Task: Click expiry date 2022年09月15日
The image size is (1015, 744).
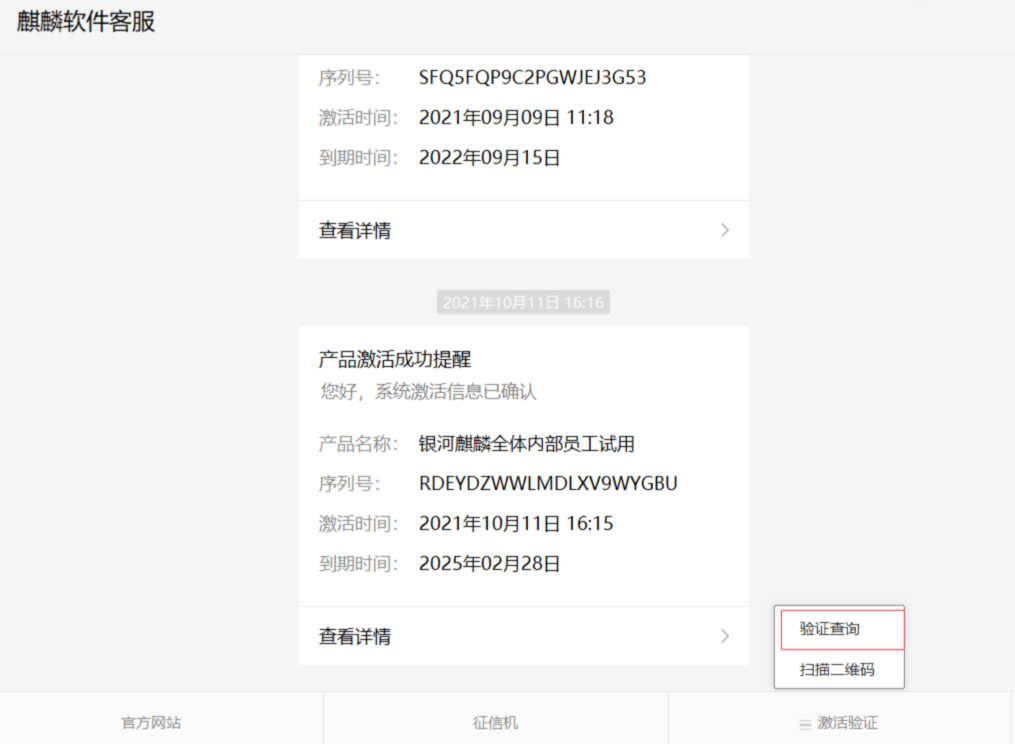Action: click(489, 157)
